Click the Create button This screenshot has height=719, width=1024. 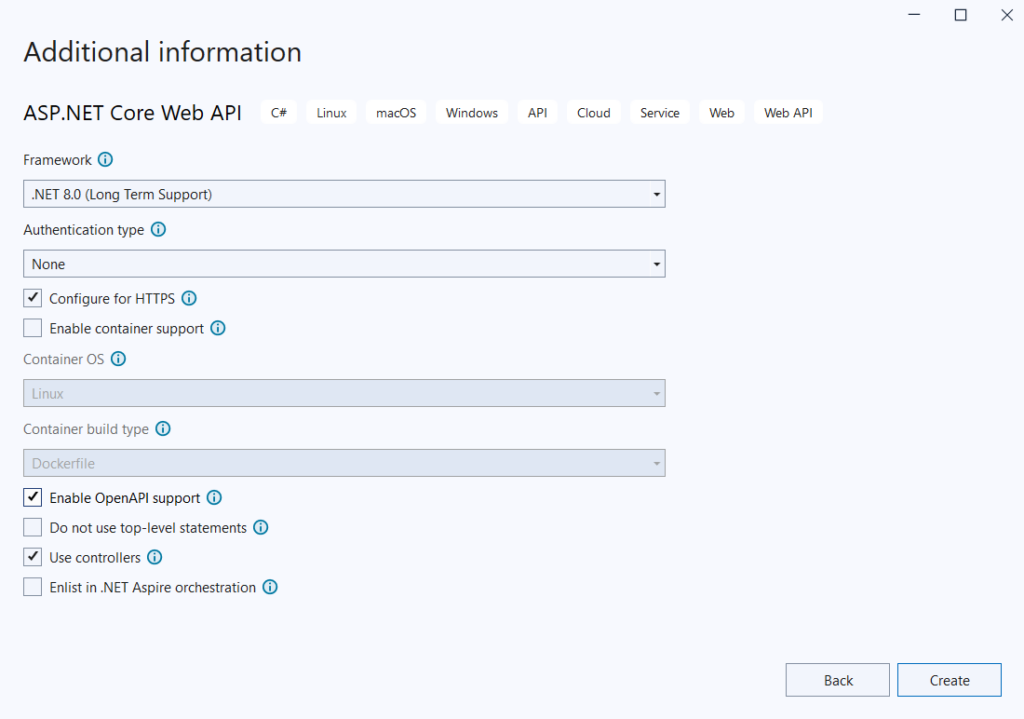point(949,680)
